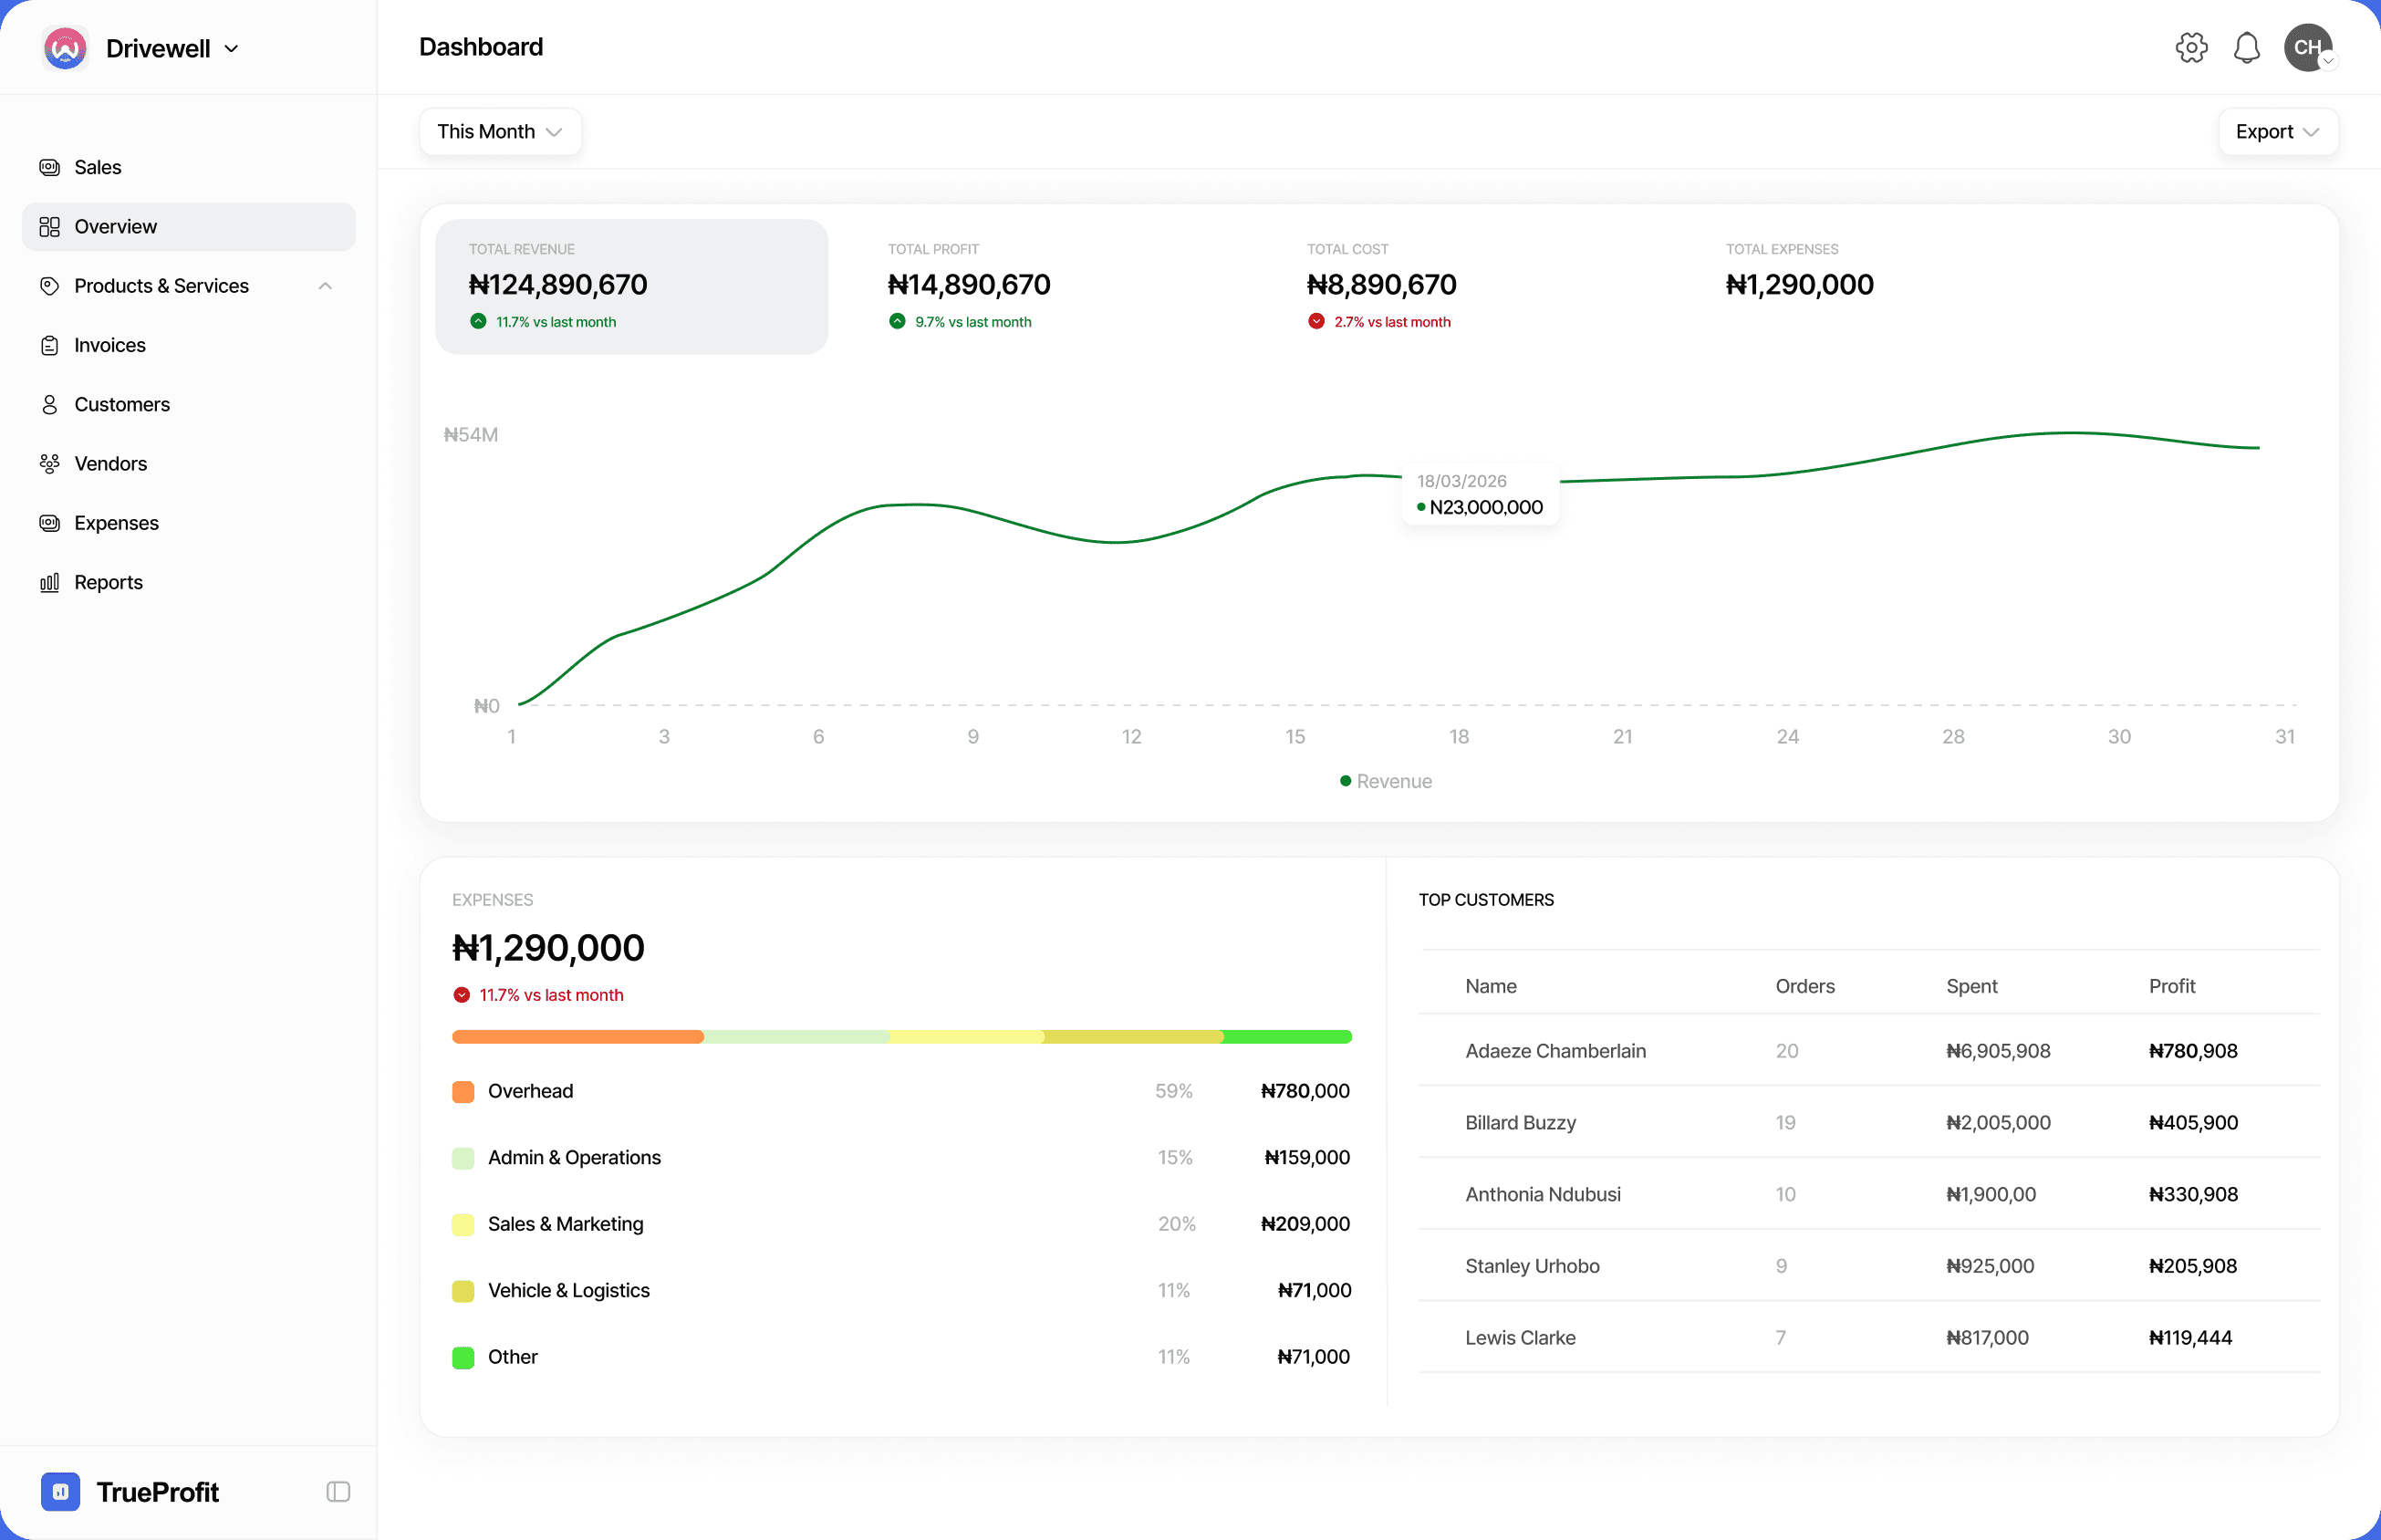Viewport: 2381px width, 1540px height.
Task: Open Invoices page
Action: (x=189, y=345)
